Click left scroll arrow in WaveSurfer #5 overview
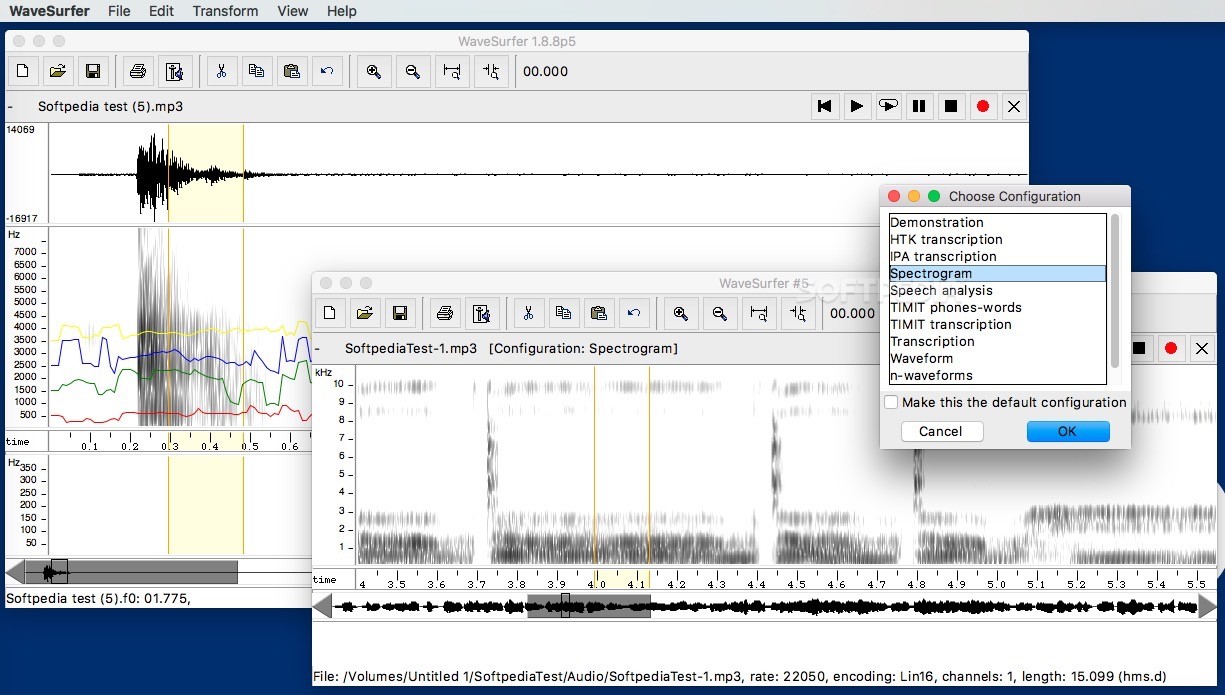Image resolution: width=1225 pixels, height=695 pixels. (x=322, y=606)
